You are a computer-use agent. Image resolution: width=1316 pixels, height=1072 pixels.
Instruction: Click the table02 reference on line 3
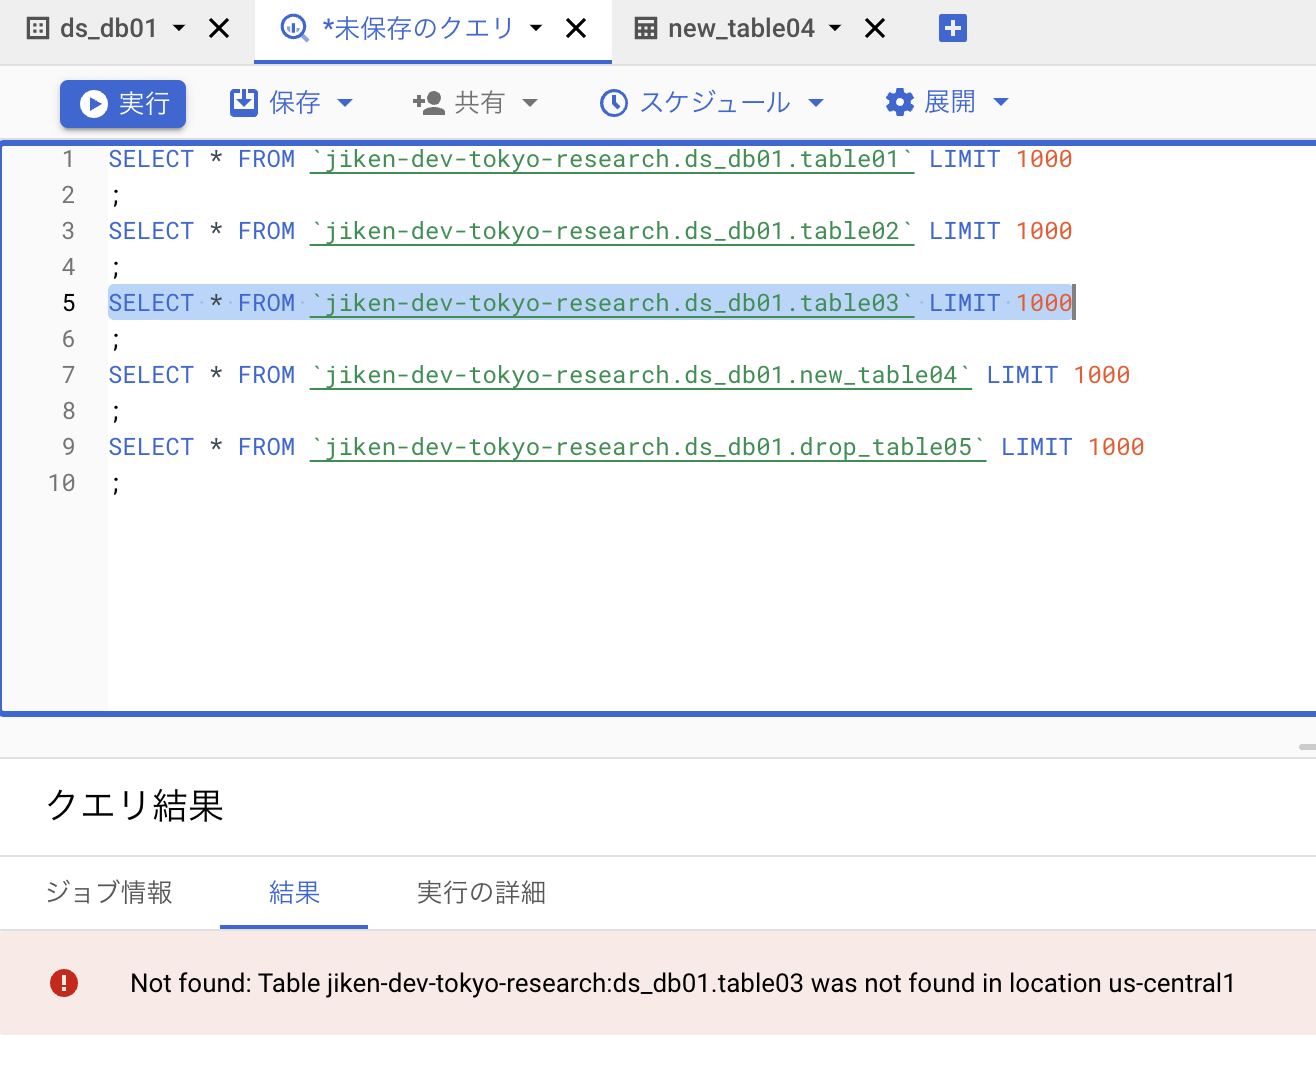(x=612, y=231)
